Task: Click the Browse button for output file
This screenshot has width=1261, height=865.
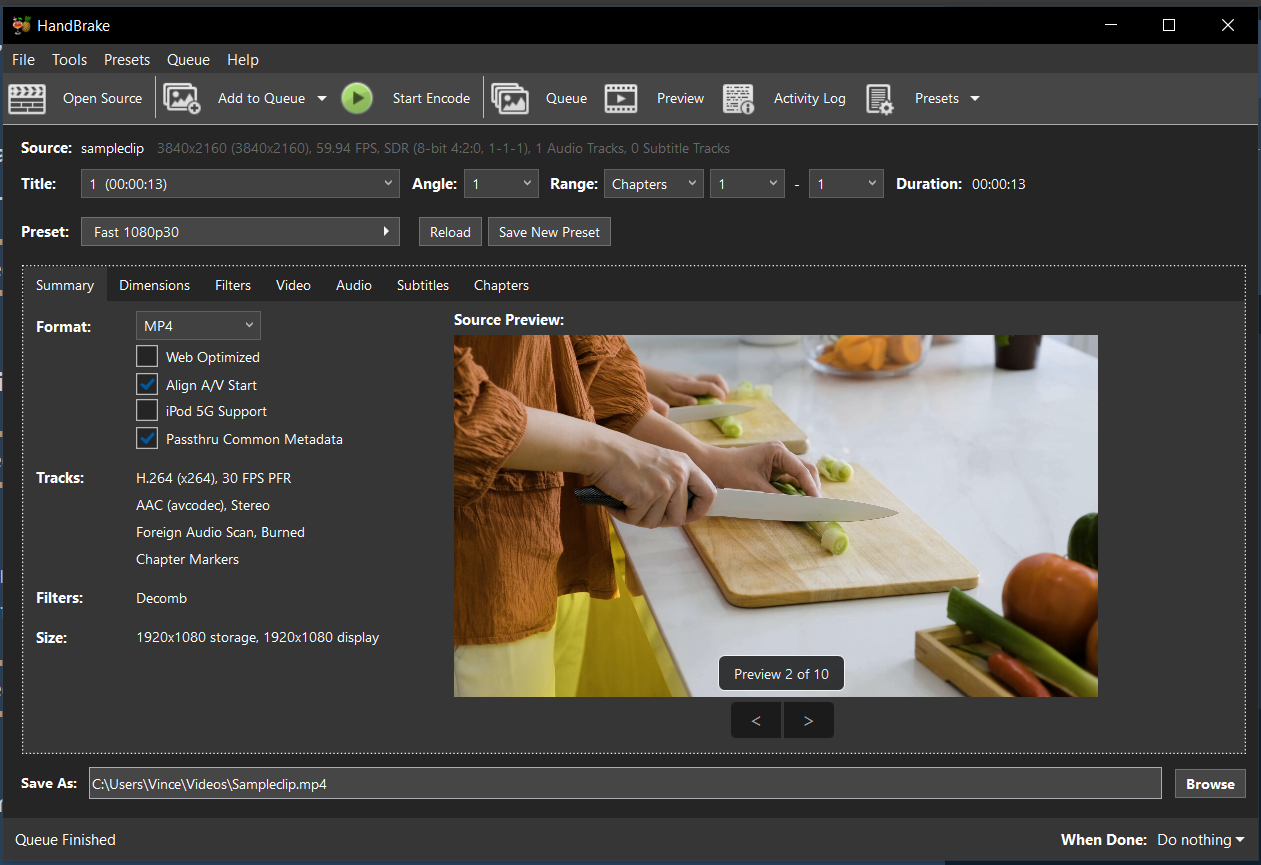Action: pyautogui.click(x=1209, y=783)
